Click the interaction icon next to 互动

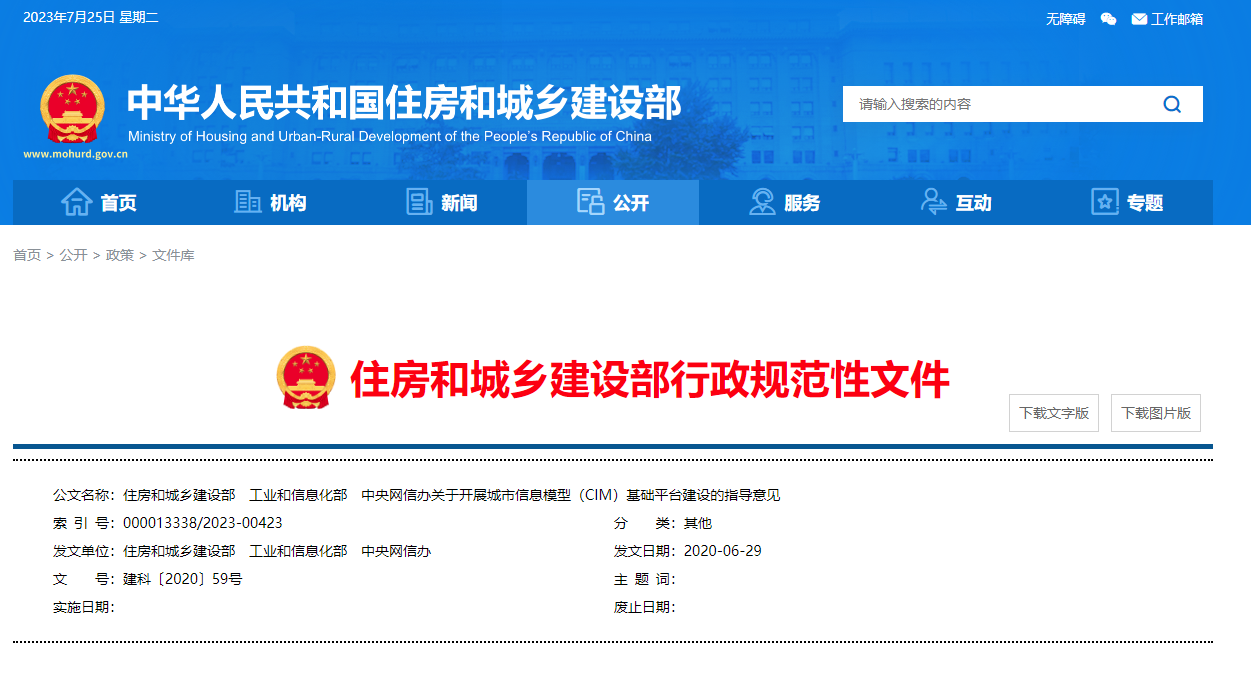tap(932, 202)
